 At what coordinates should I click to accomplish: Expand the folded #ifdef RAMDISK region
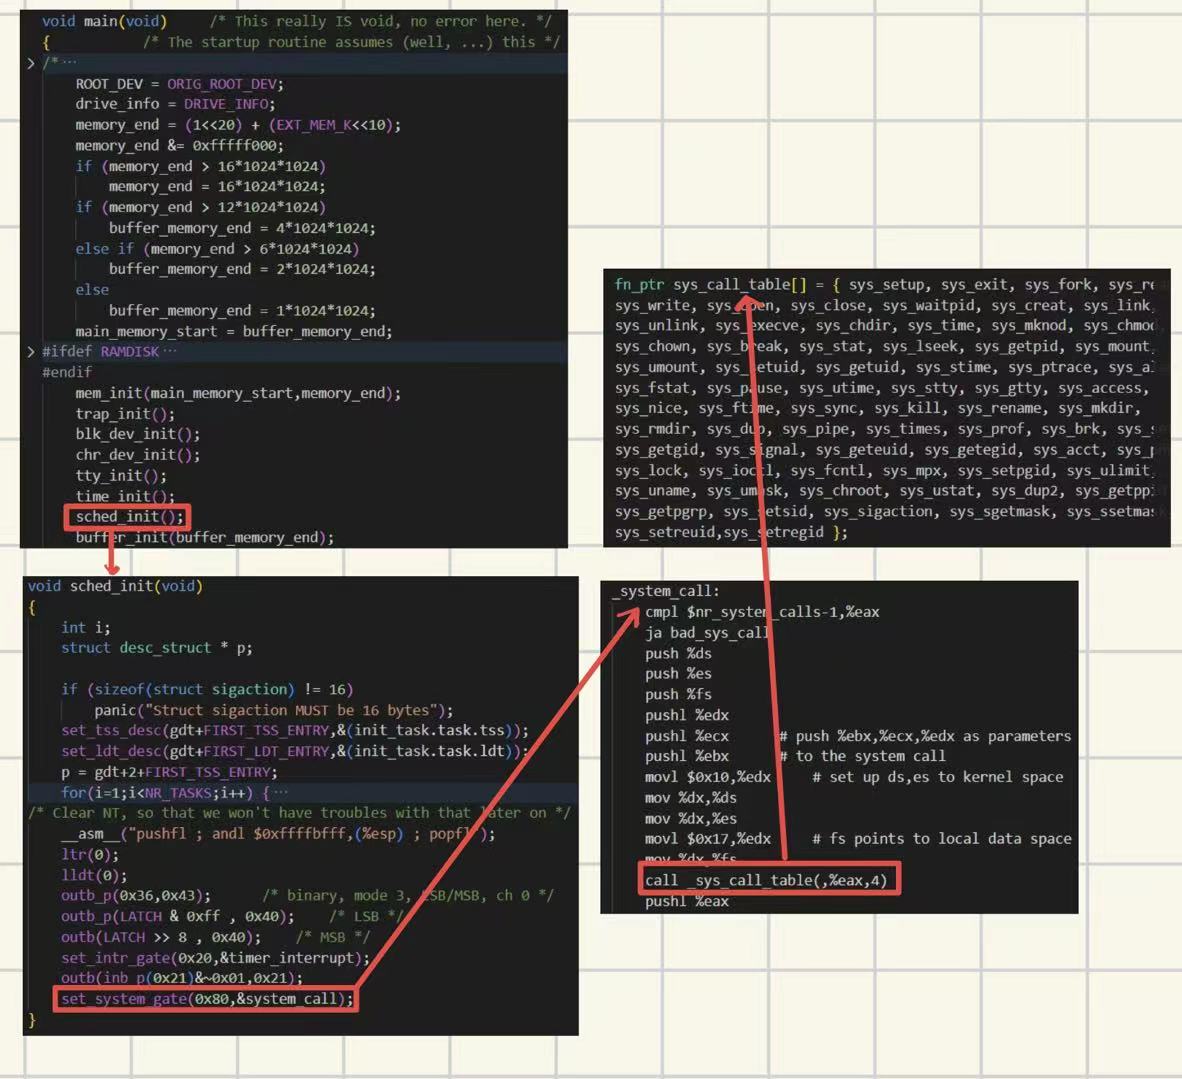pos(31,351)
